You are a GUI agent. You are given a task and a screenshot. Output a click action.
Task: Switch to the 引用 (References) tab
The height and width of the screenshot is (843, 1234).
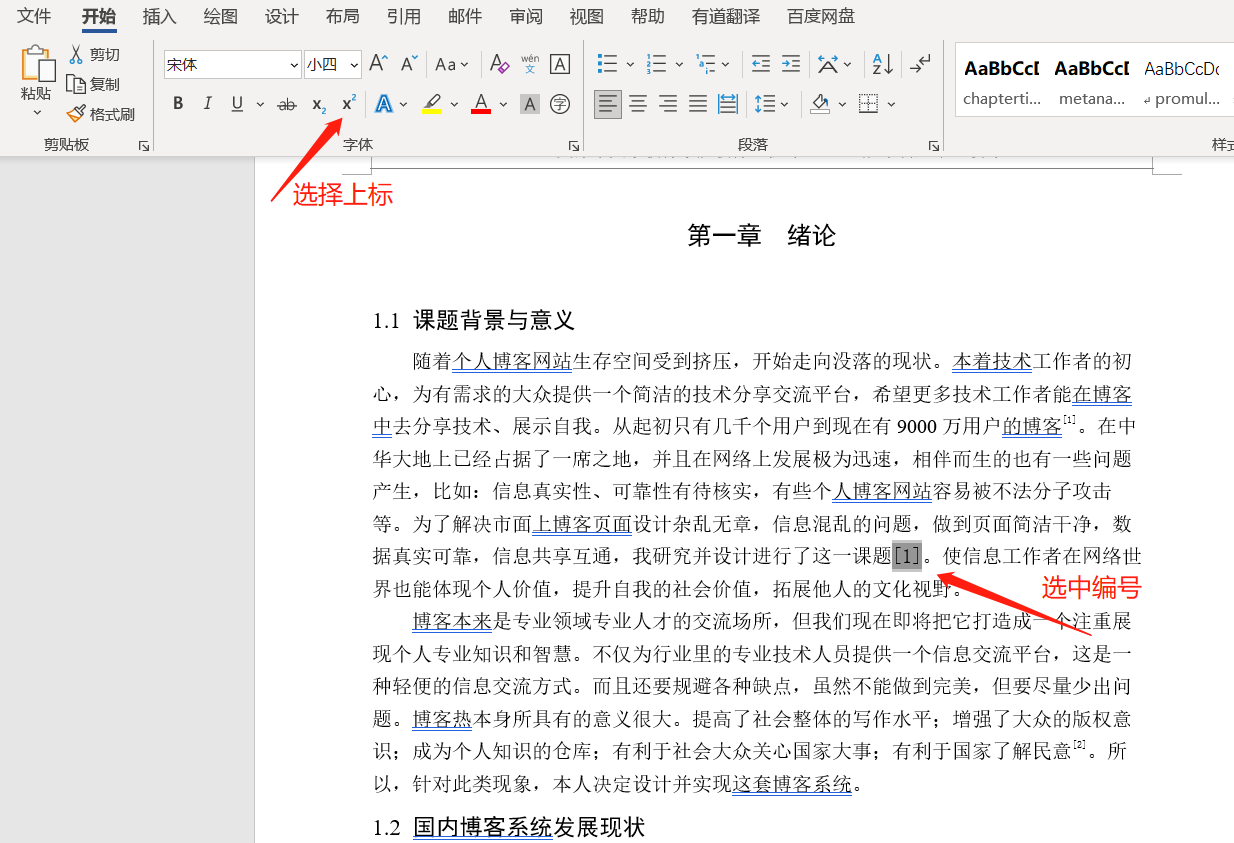pos(403,16)
